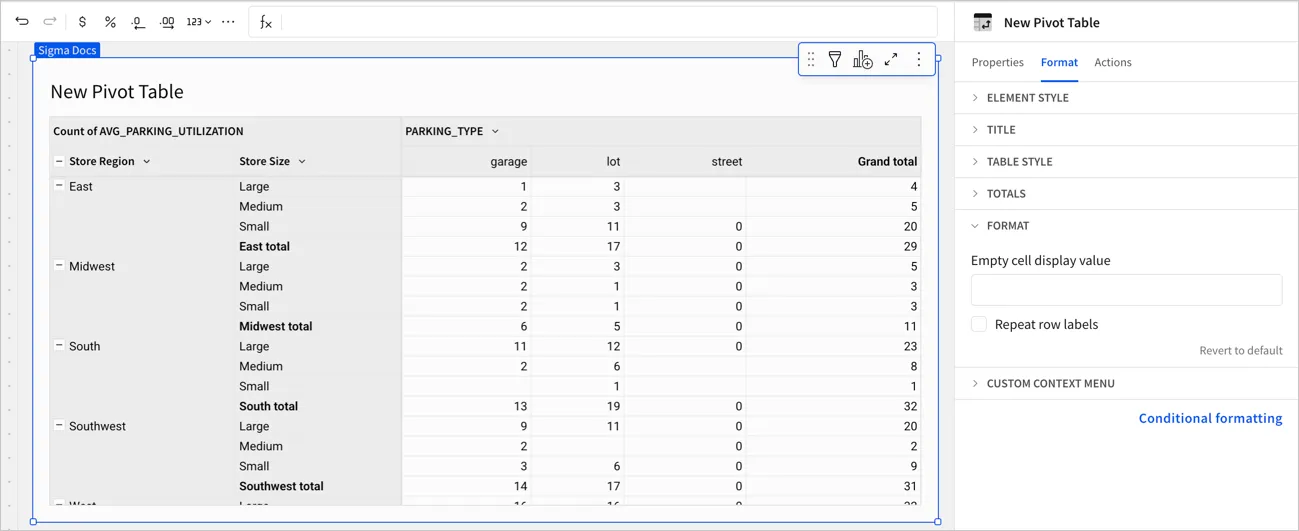Expand the TABLE STYLE section
This screenshot has width=1299, height=531.
(x=1127, y=162)
